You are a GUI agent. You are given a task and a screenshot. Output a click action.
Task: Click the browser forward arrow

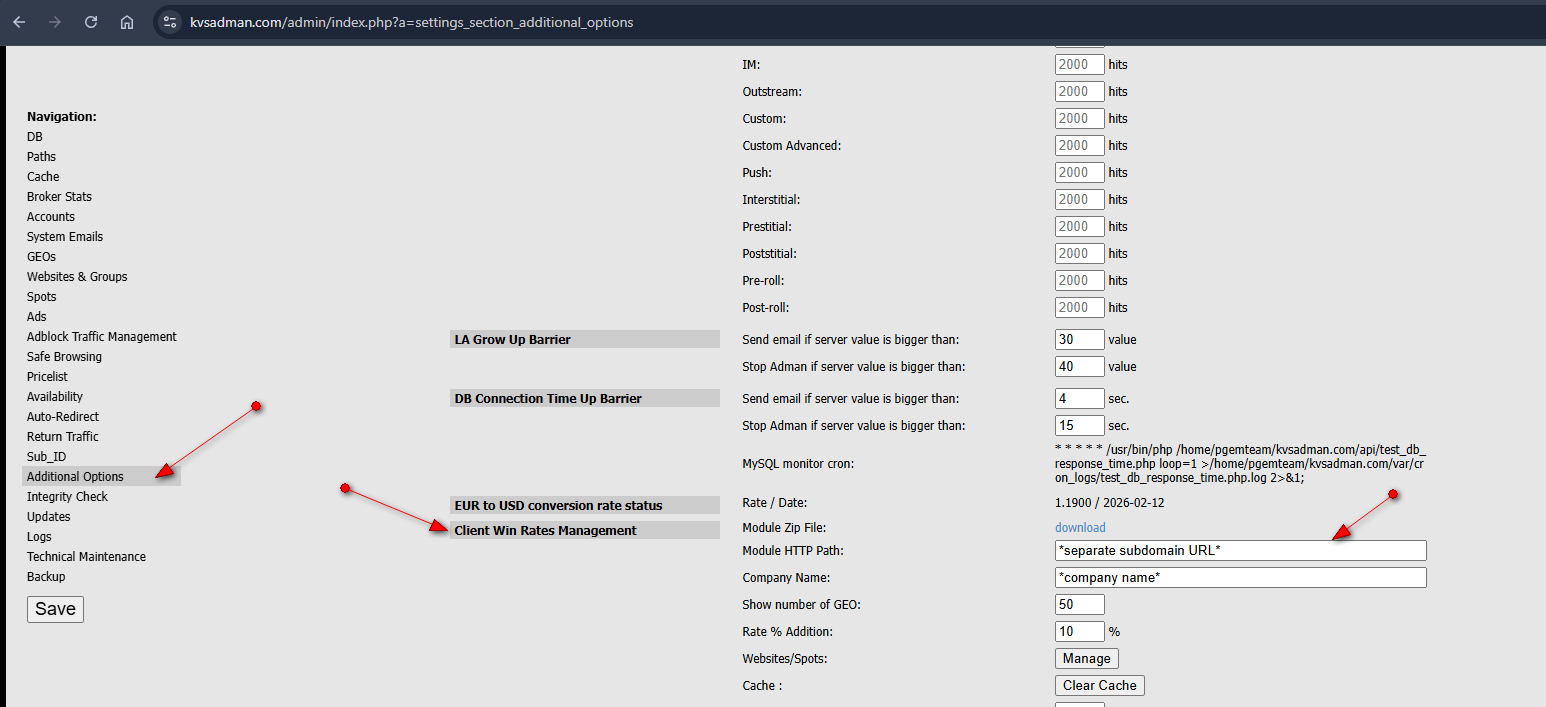click(55, 21)
